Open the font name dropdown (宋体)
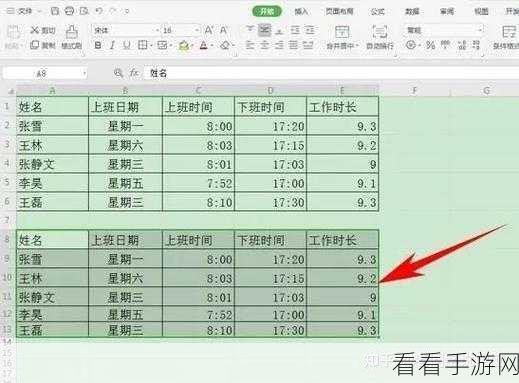This screenshot has height=383, width=519. (x=157, y=30)
